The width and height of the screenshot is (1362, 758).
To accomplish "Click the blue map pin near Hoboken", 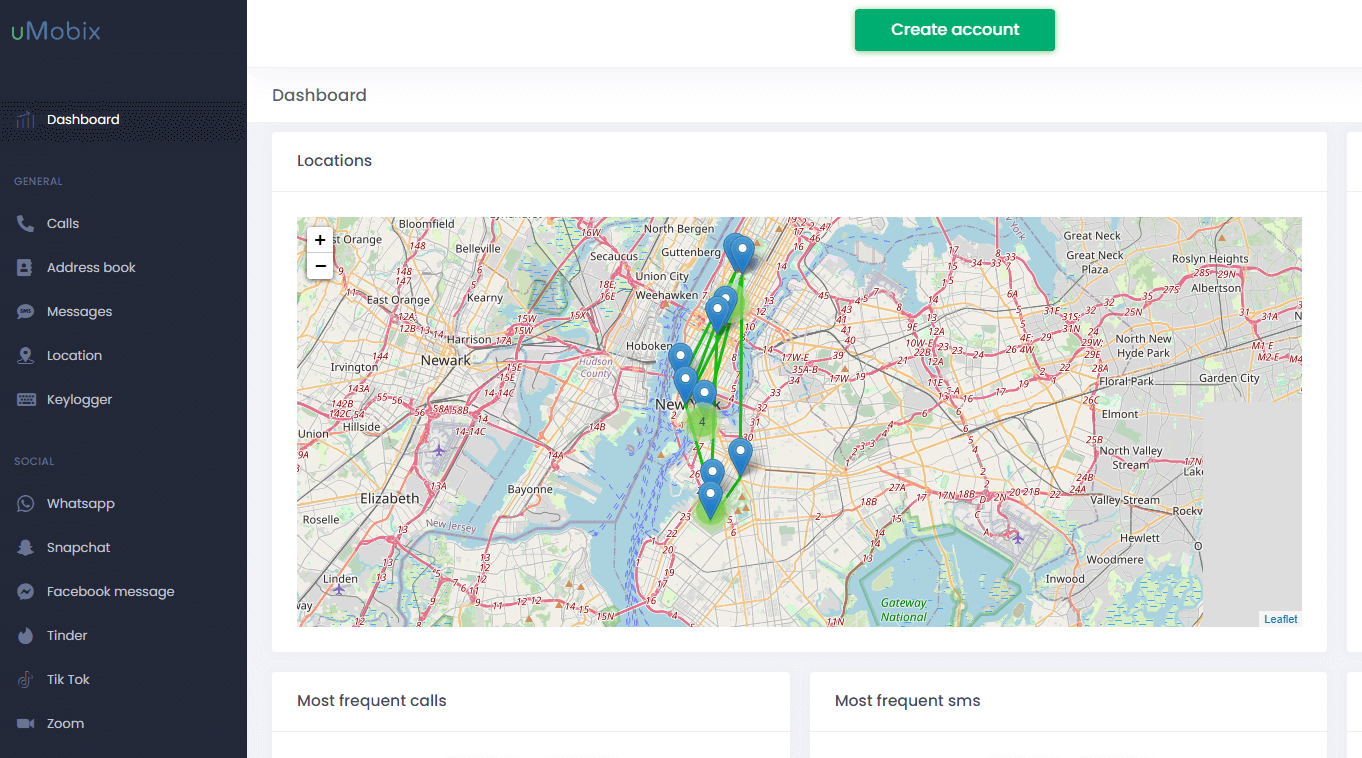I will tap(680, 356).
